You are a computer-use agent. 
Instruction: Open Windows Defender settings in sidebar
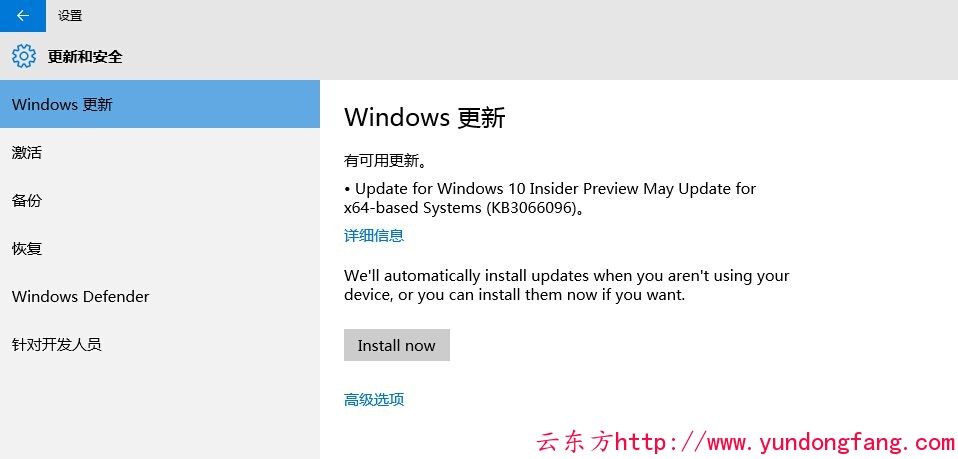(x=159, y=296)
